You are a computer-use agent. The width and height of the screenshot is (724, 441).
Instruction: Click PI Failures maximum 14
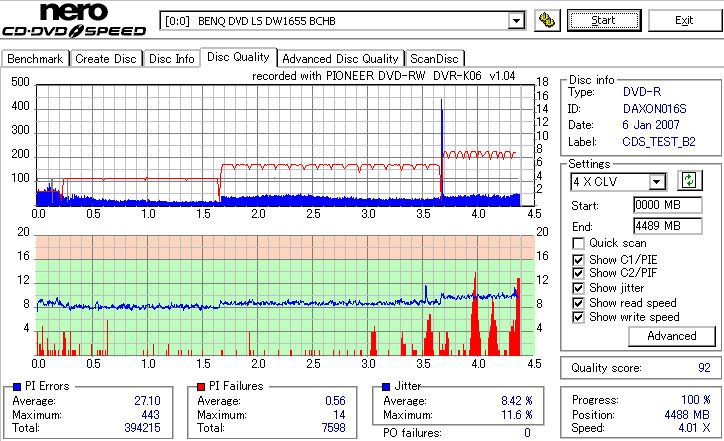pyautogui.click(x=339, y=415)
